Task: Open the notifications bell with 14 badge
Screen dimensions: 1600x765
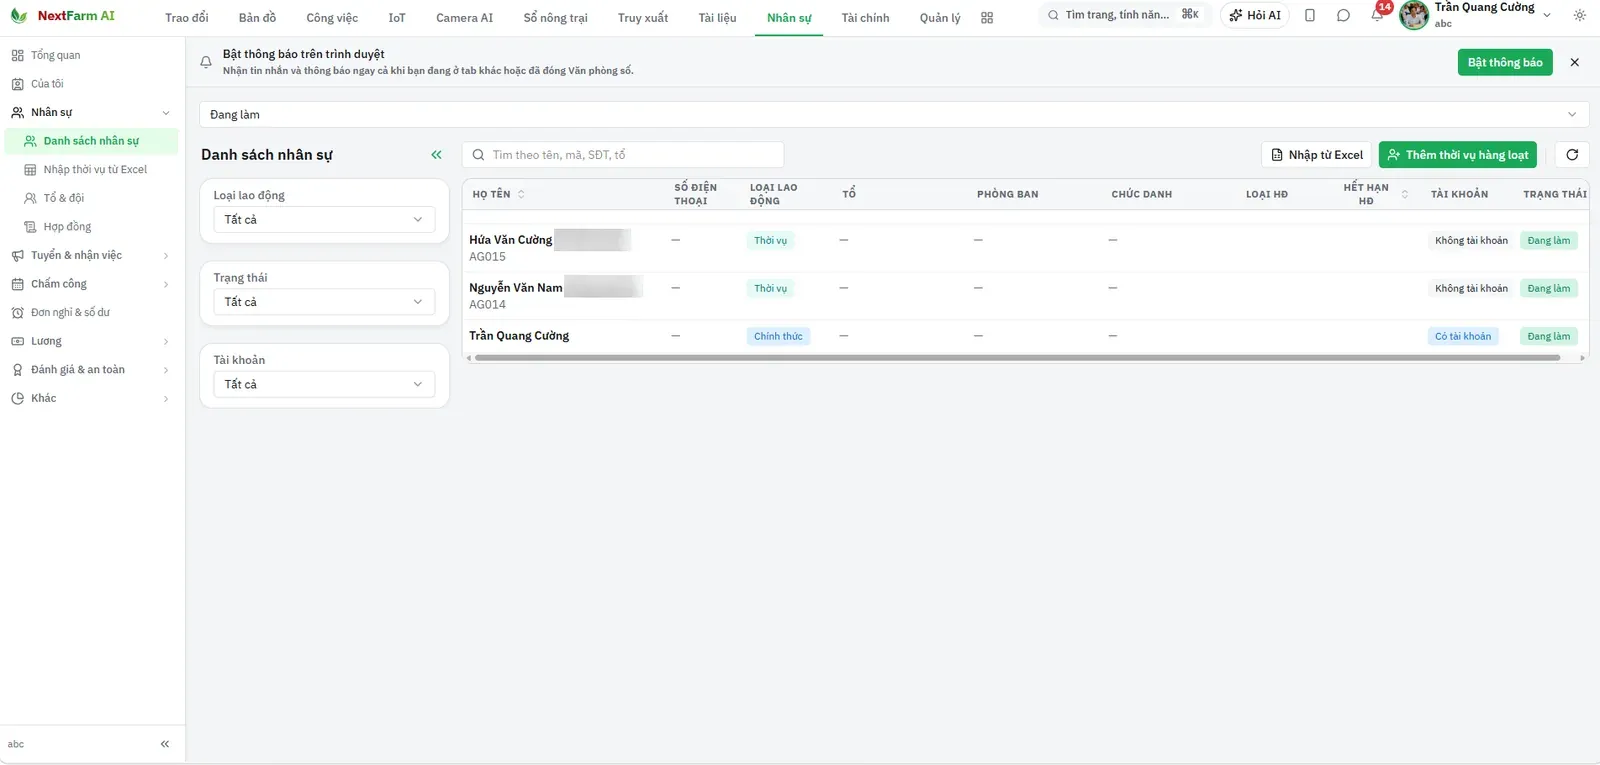Action: click(x=1378, y=14)
